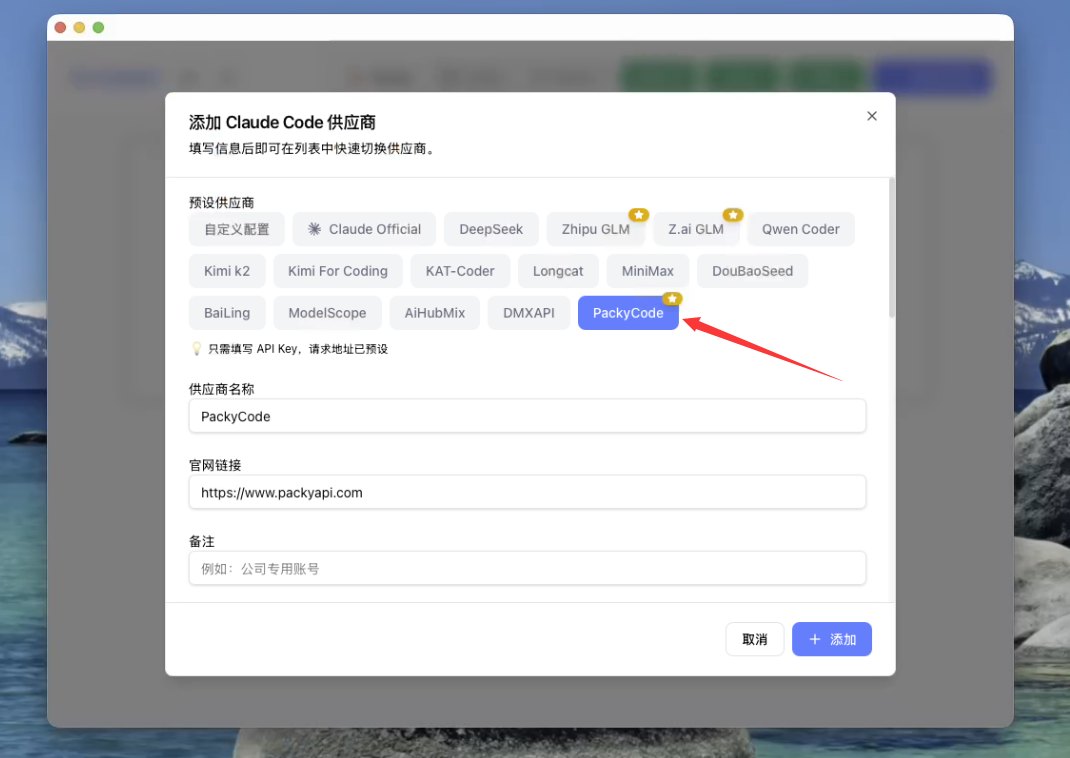Image resolution: width=1070 pixels, height=758 pixels.
Task: Click the star badge on Zhipu GLM
Action: tap(638, 214)
